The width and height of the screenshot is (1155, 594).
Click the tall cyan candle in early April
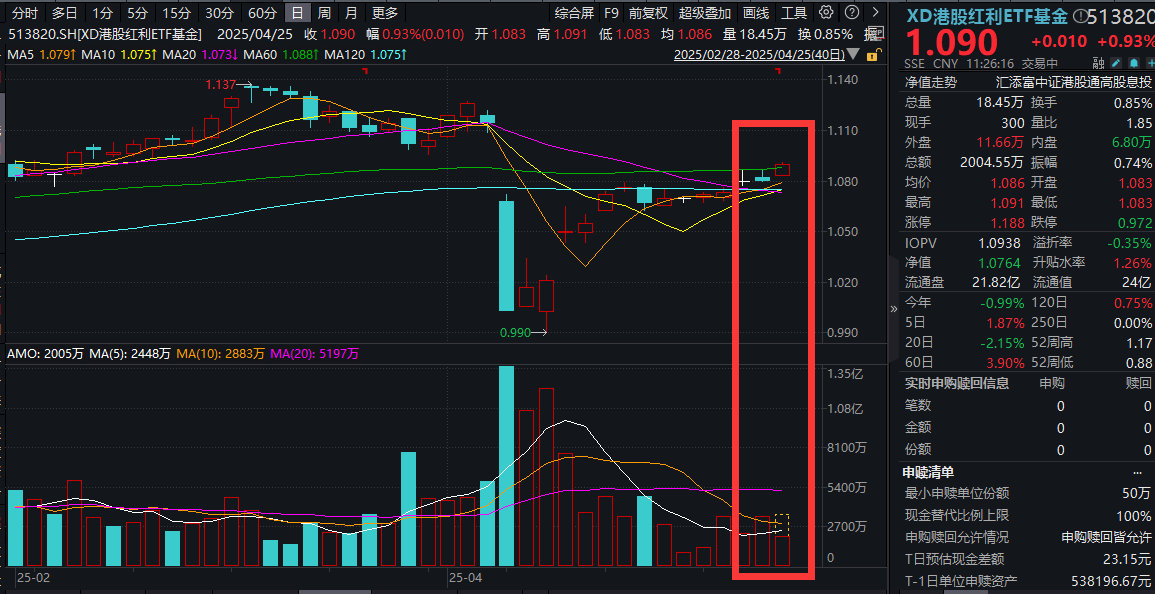(506, 255)
